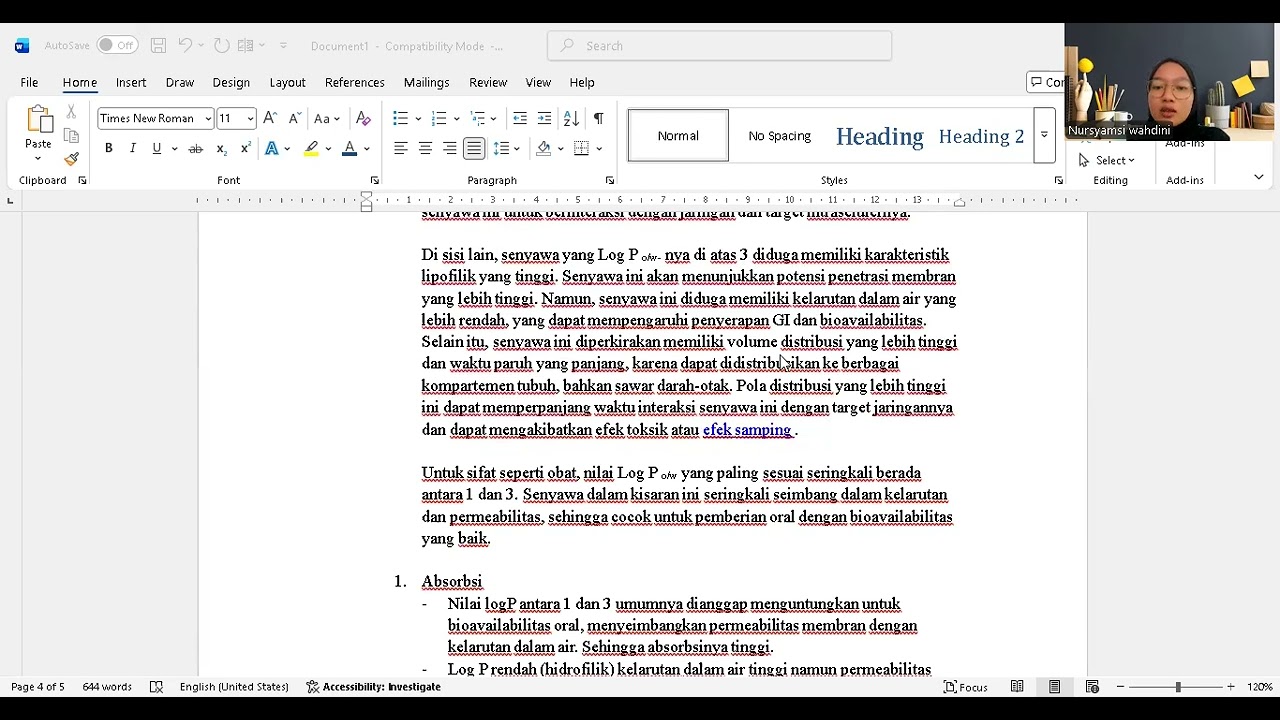Open the font name dropdown
1280x720 pixels.
(208, 118)
